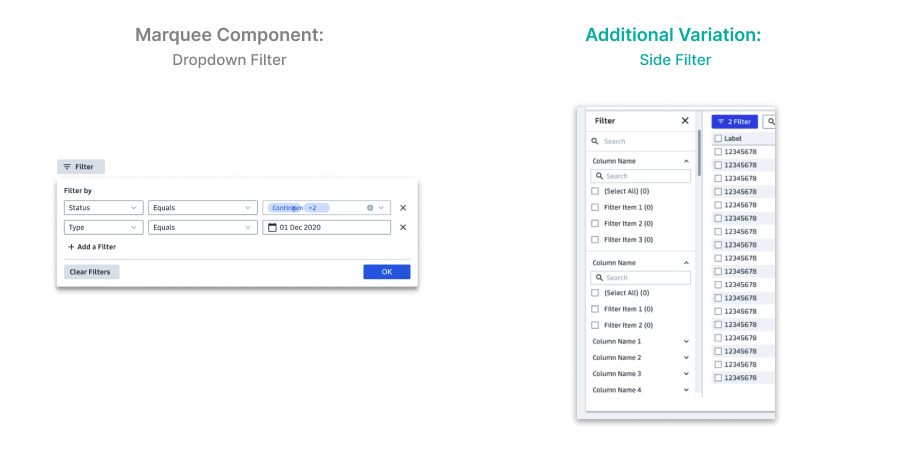
Task: Click the +2 chip in the value field
Action: pyautogui.click(x=316, y=208)
